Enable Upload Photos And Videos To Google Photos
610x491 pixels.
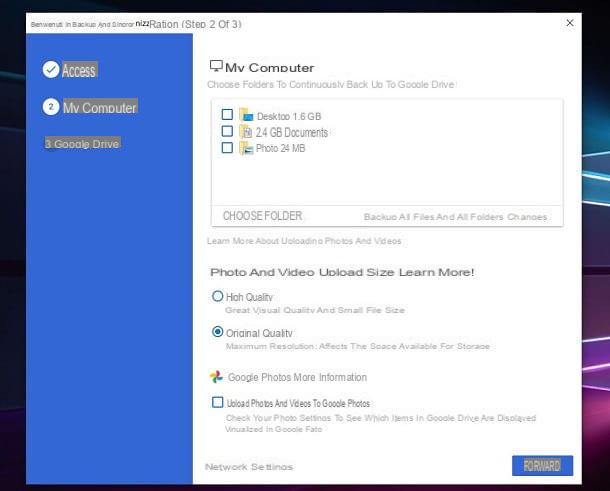217,402
